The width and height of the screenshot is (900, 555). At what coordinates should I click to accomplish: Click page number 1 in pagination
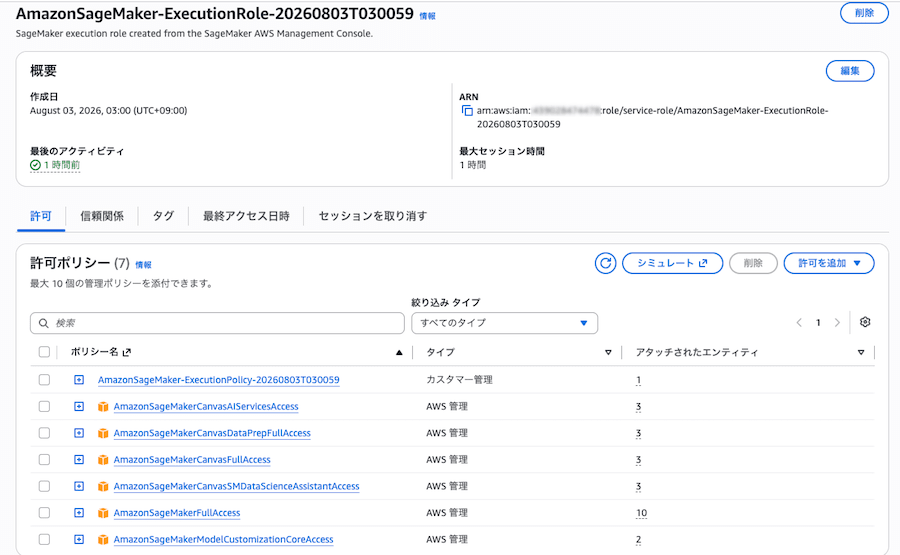pyautogui.click(x=818, y=323)
